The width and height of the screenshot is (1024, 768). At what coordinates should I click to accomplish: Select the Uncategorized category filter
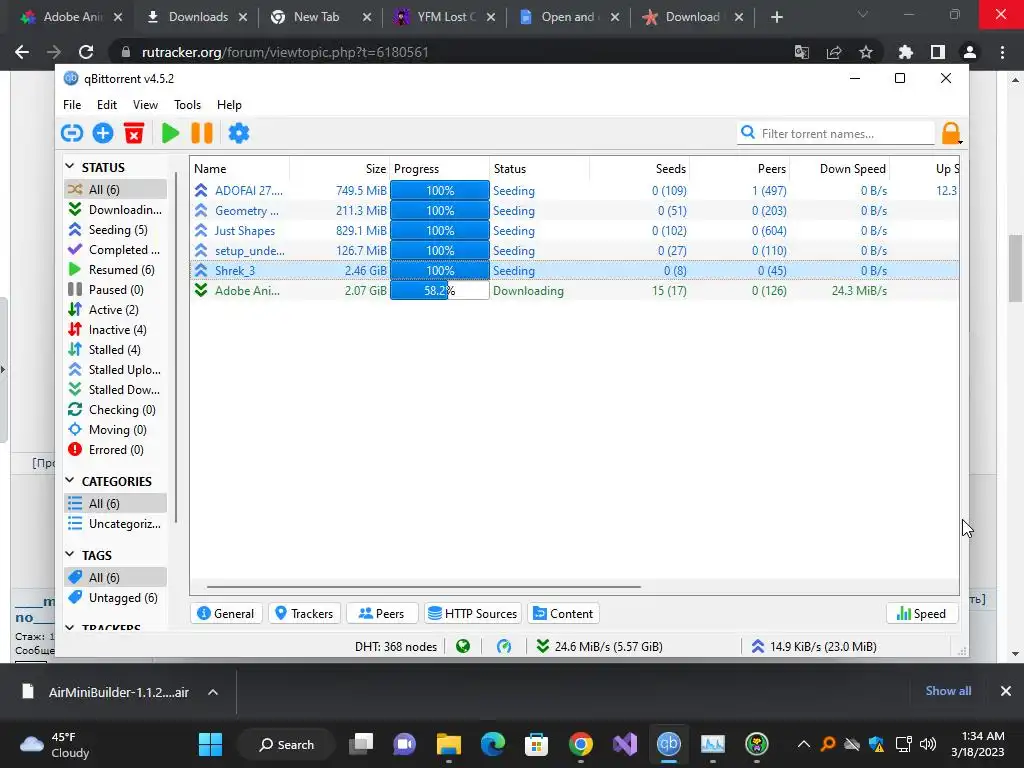[x=115, y=524]
